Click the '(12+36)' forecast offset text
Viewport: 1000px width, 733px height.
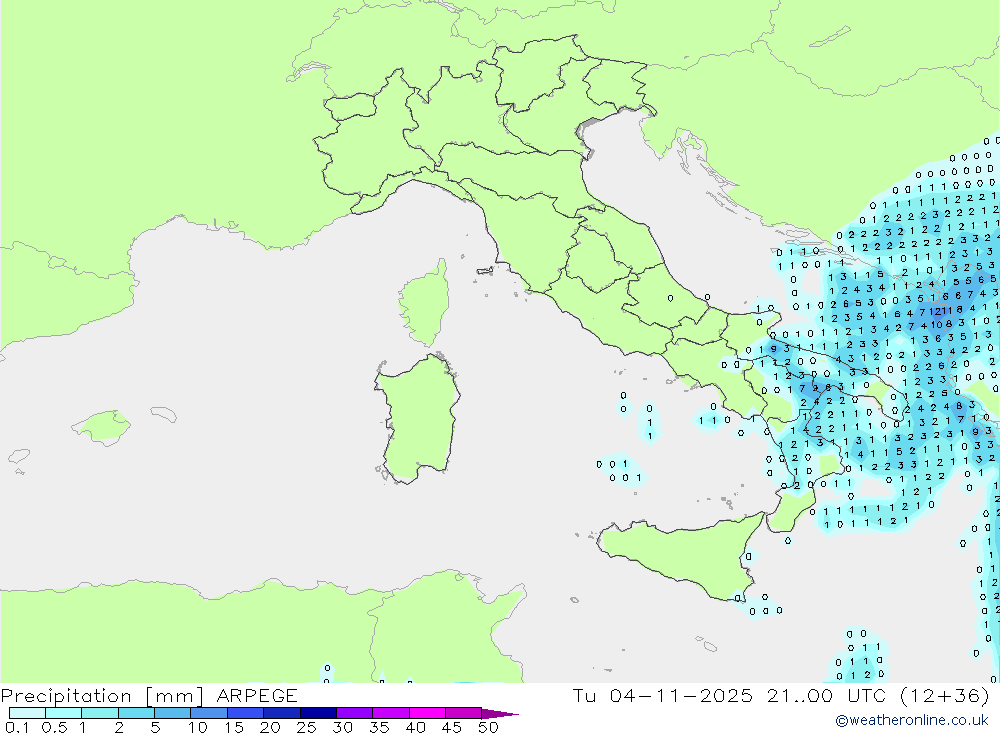pos(945,696)
